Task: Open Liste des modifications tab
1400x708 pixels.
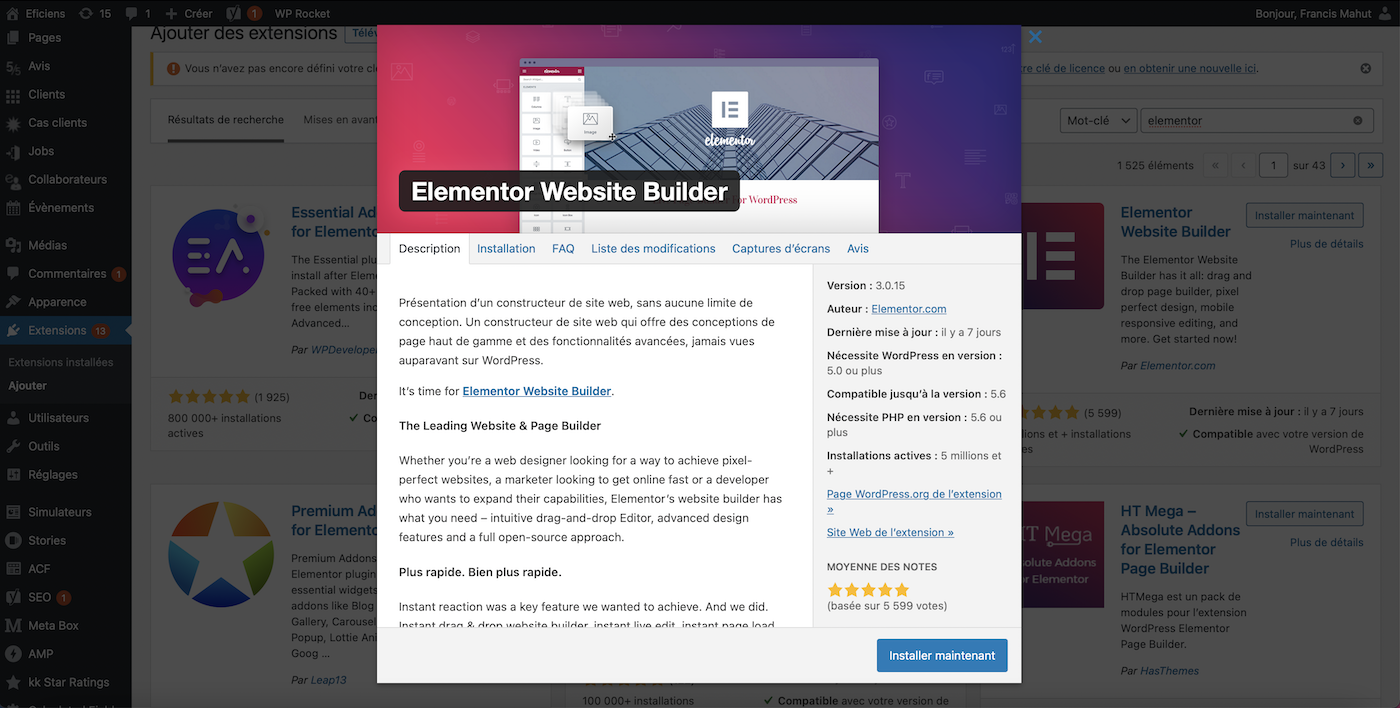Action: 653,249
